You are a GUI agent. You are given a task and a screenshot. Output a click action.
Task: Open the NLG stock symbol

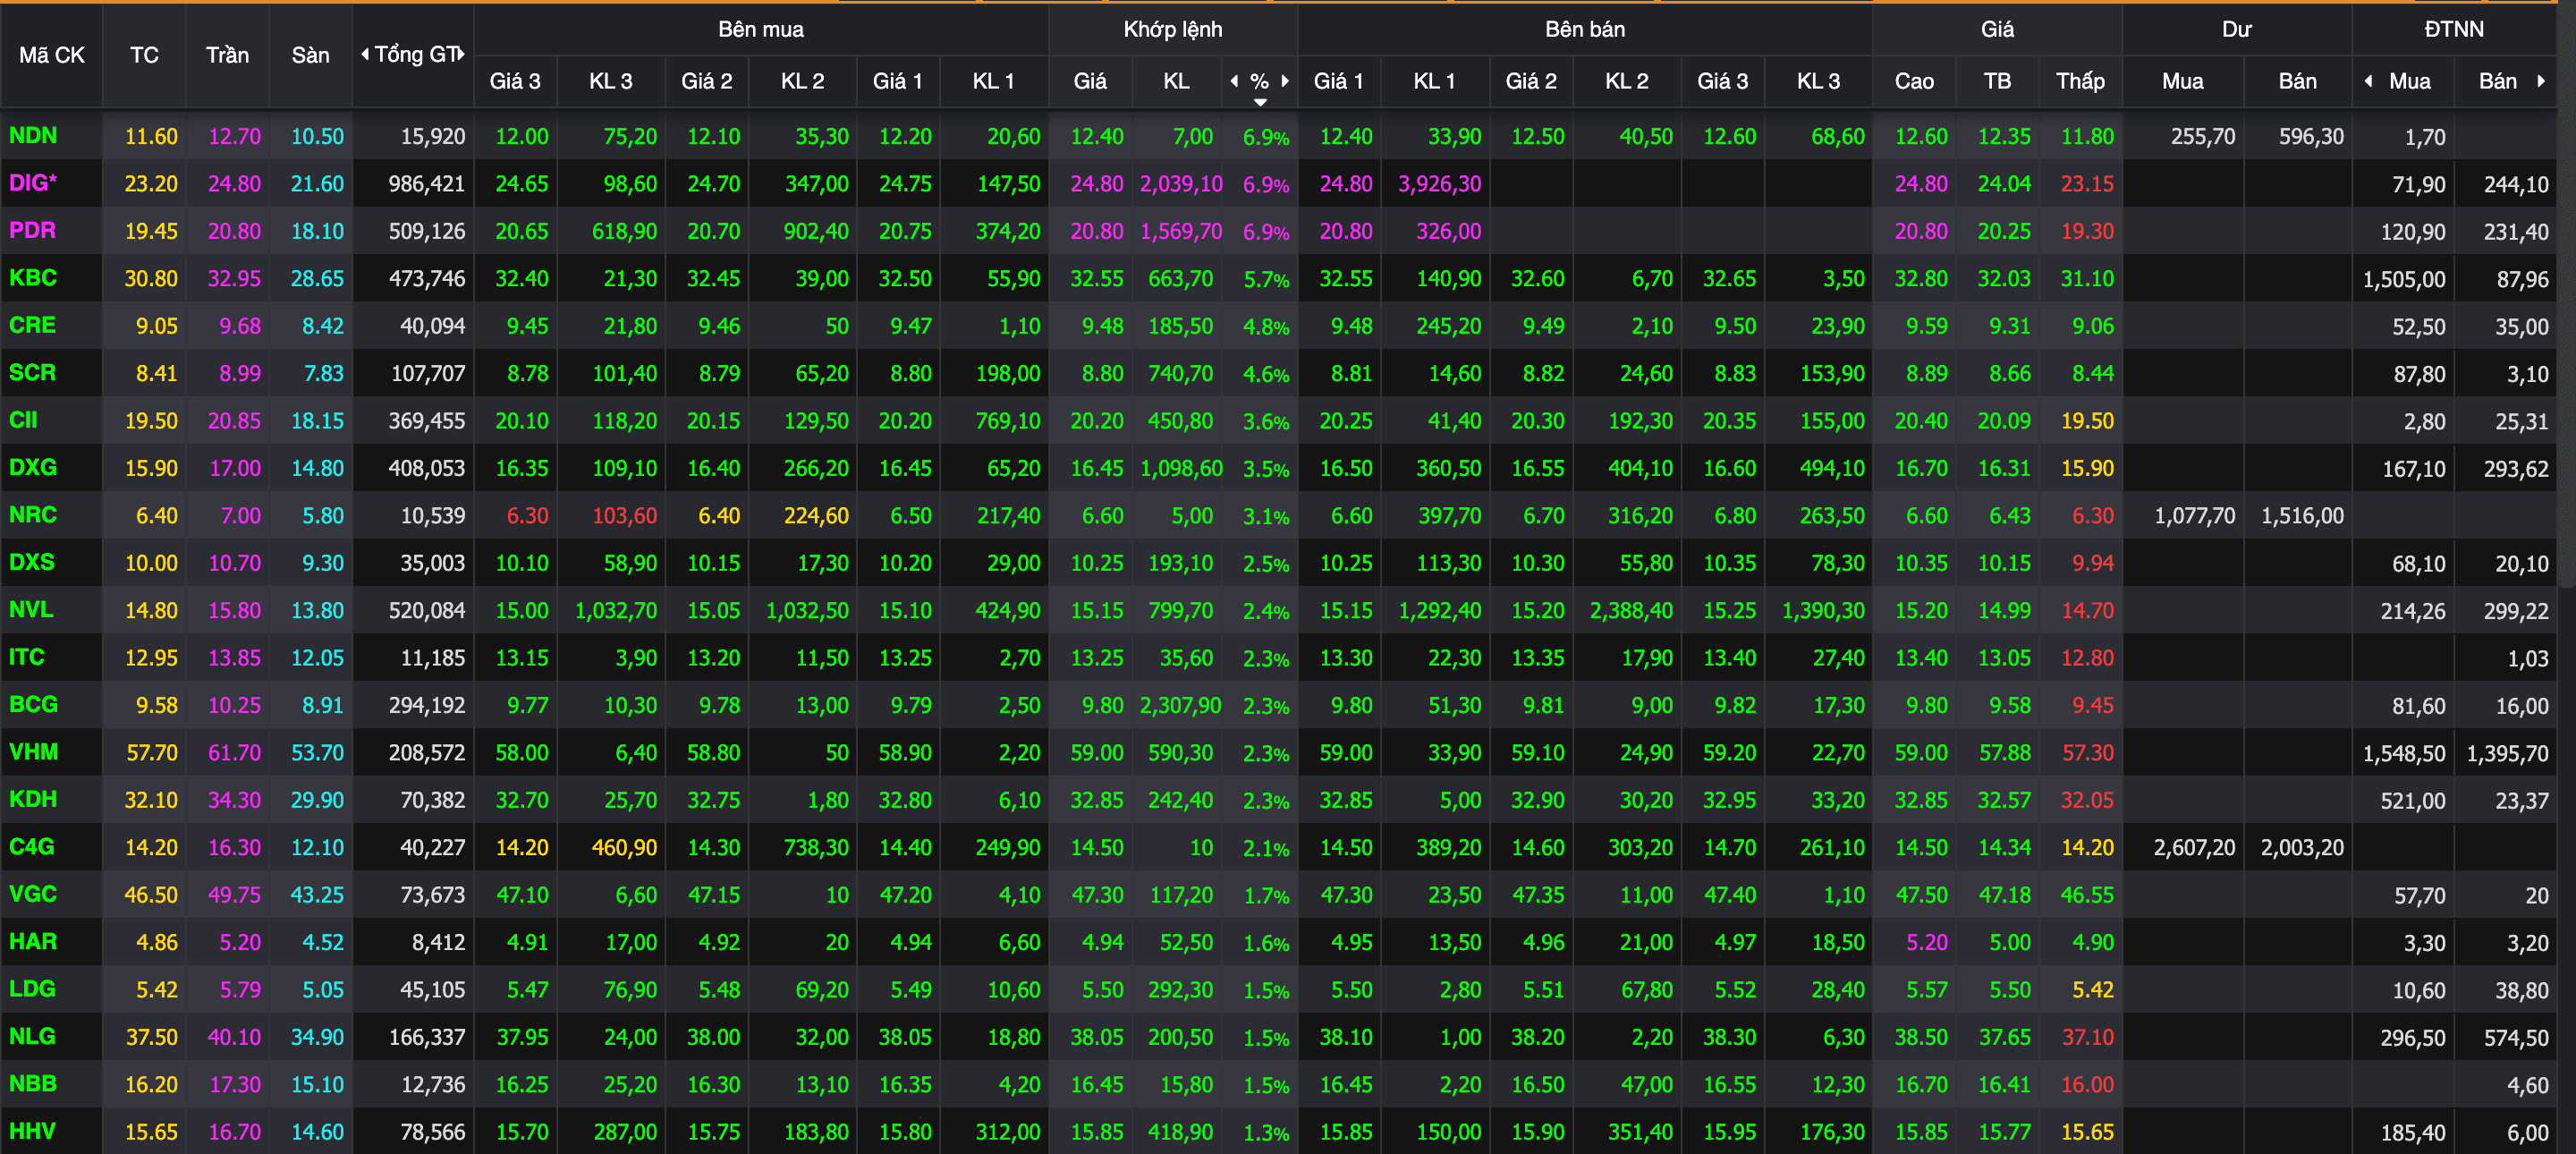[x=32, y=1036]
